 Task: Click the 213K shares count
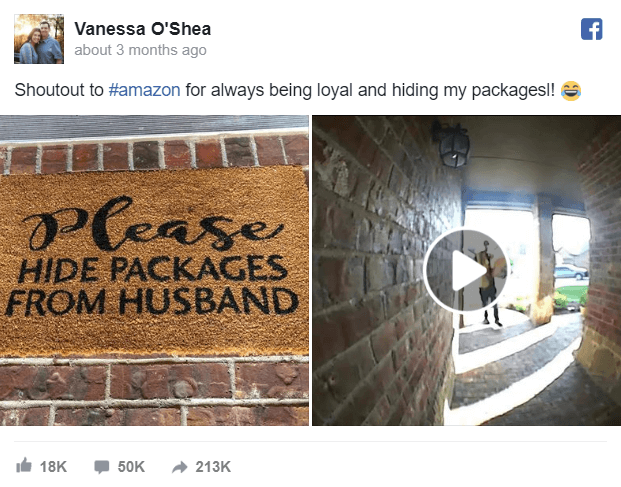[213, 467]
